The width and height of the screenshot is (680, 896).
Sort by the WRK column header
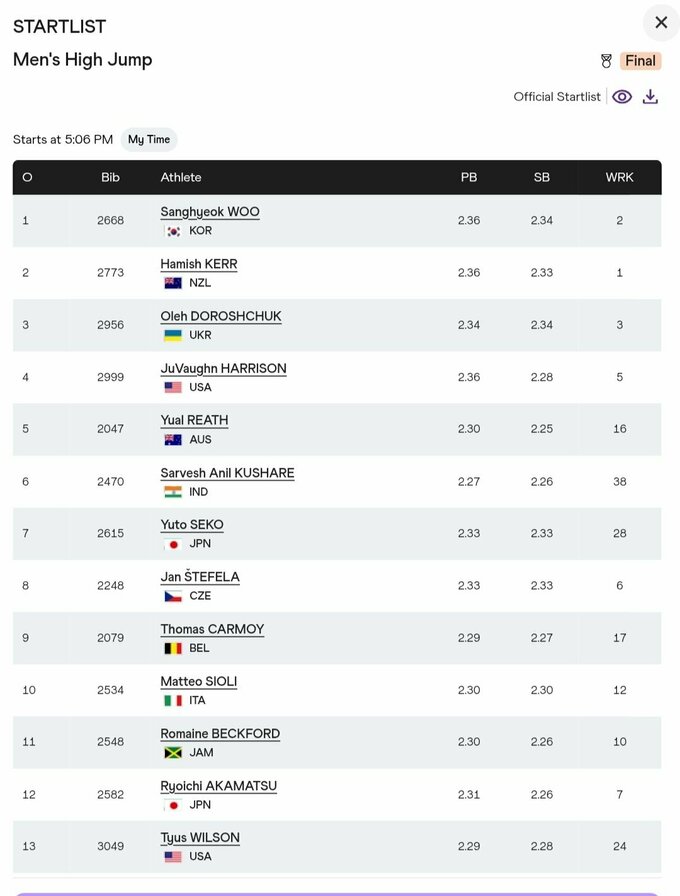click(619, 177)
